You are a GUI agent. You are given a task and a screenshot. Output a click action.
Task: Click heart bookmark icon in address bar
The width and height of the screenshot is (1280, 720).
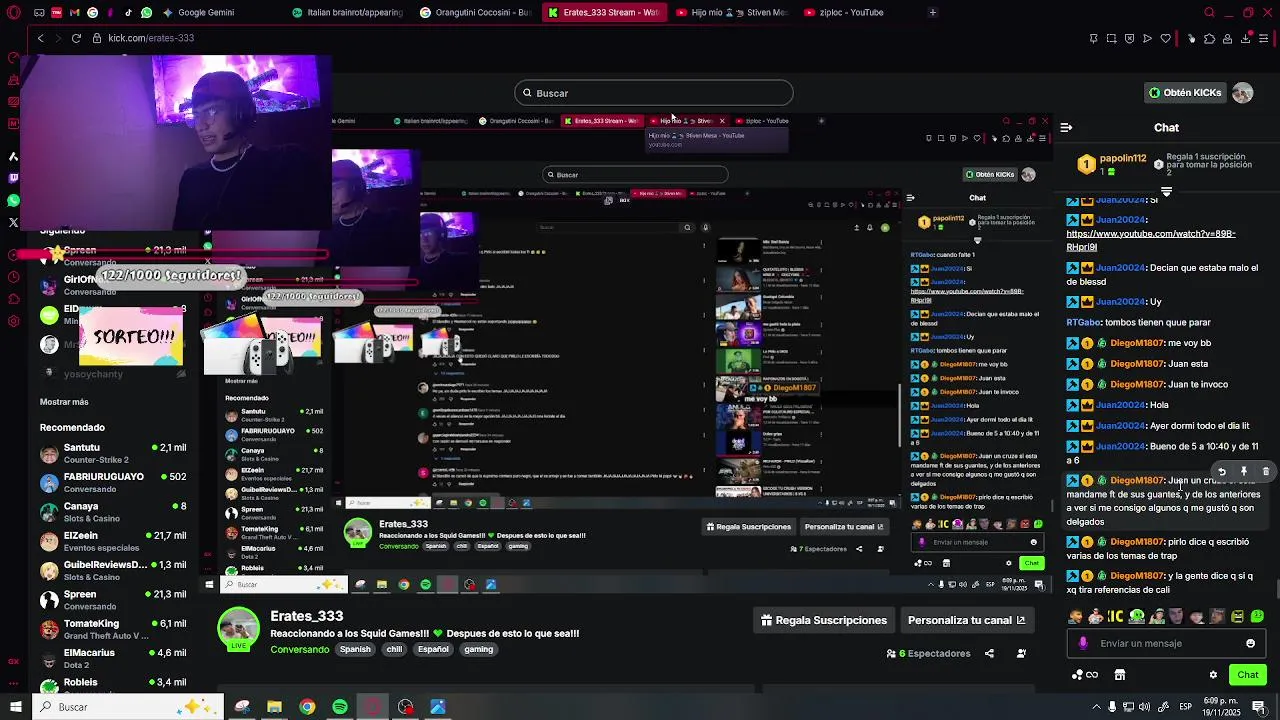(1165, 38)
